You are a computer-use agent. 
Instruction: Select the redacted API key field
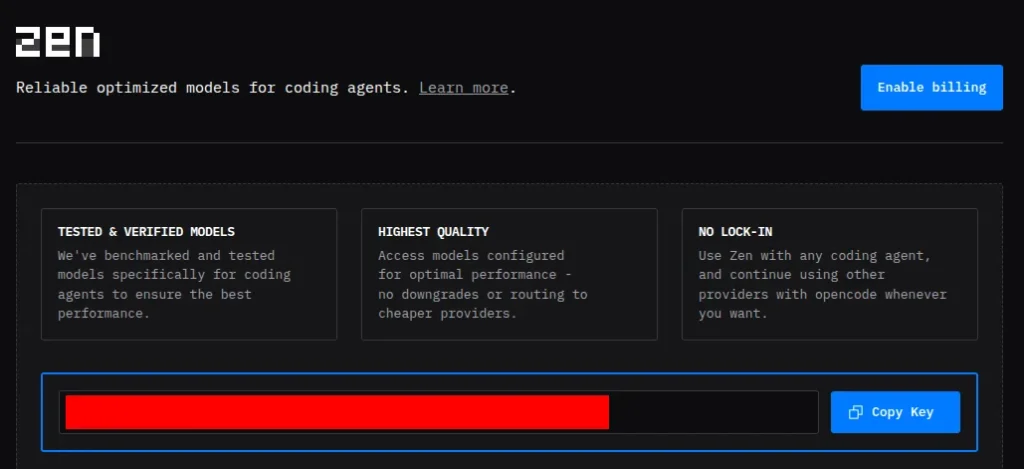point(438,412)
